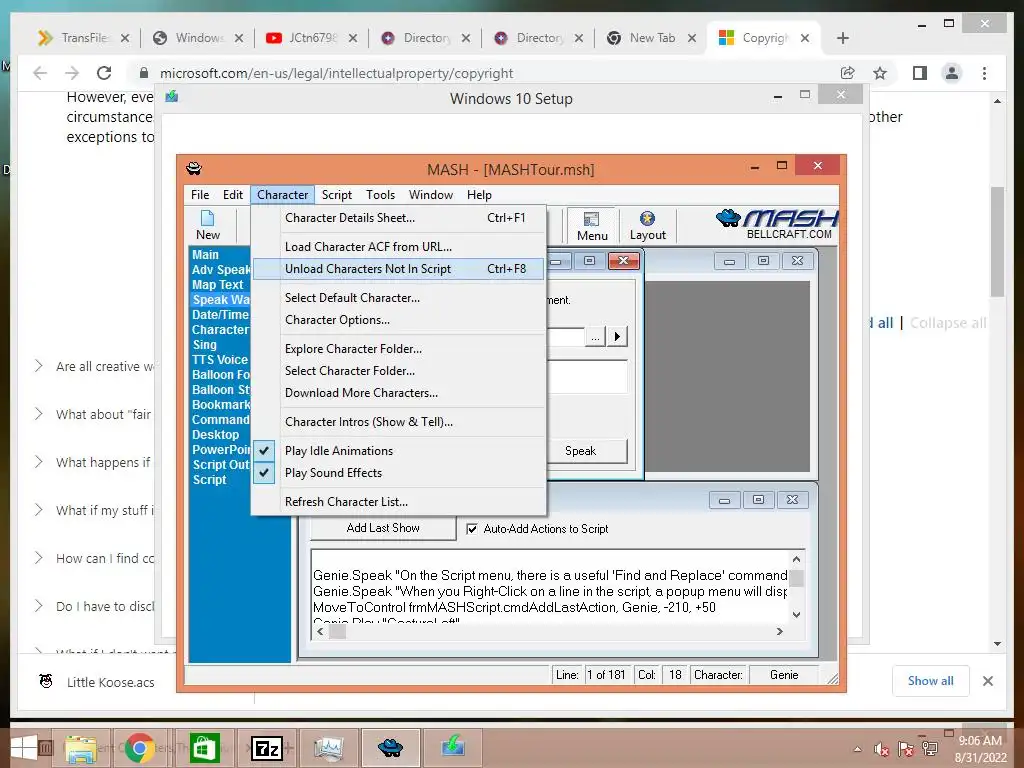Choose Download More Characters menu item

pyautogui.click(x=398, y=393)
